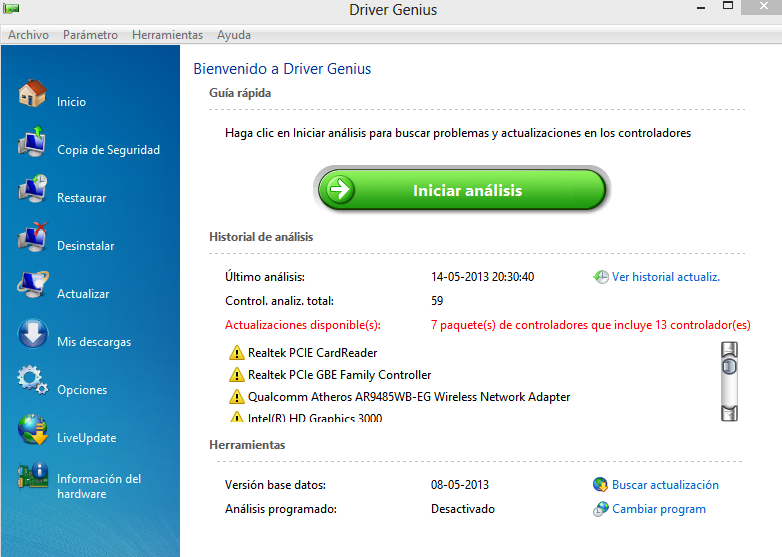
Task: Click the value 59 for Control. analiz. total
Action: [437, 301]
